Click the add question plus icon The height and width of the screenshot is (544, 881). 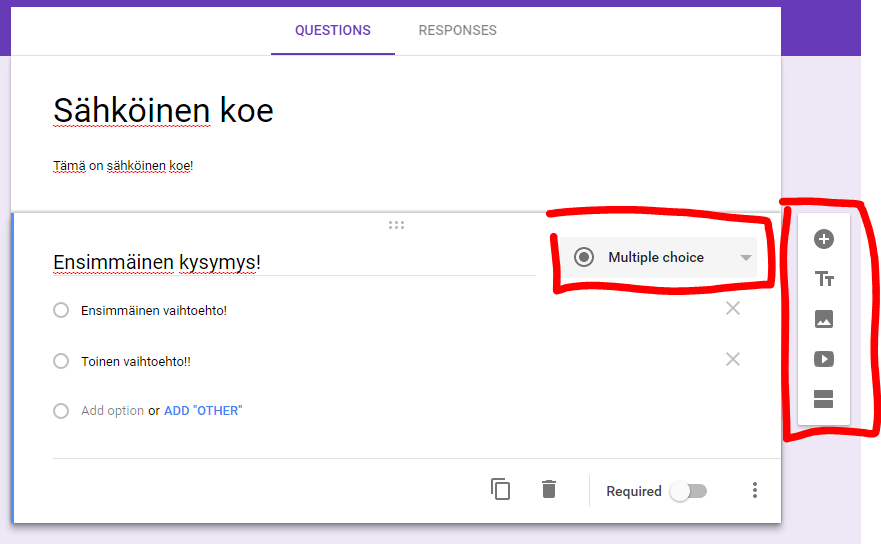coord(824,239)
